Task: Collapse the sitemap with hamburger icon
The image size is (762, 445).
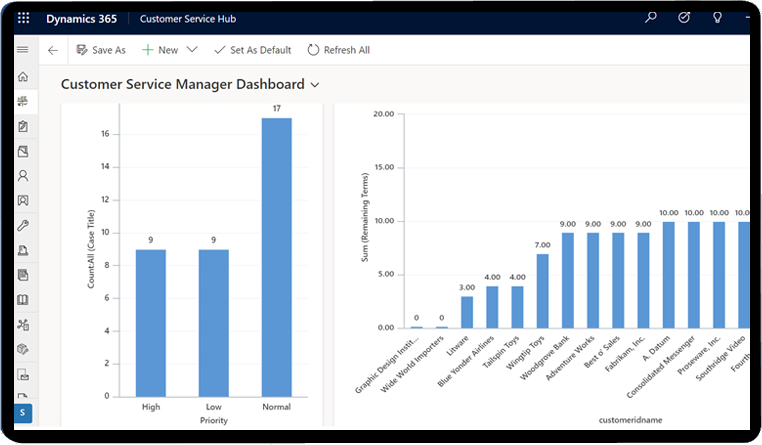Action: tap(23, 50)
